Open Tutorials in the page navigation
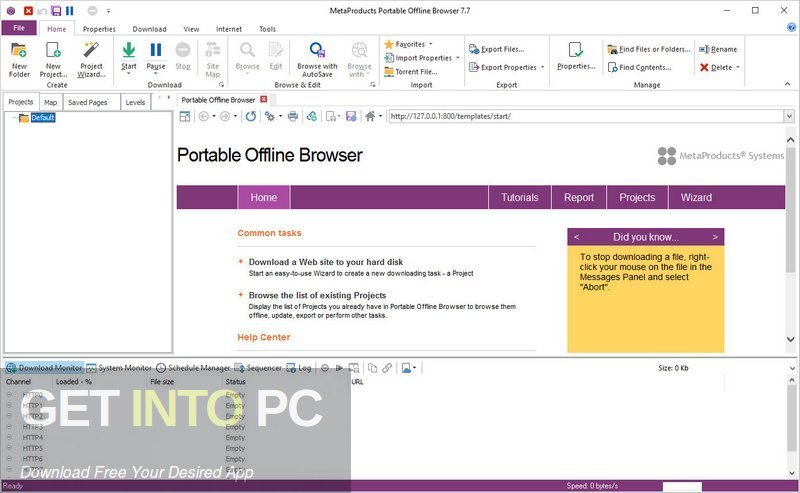 [x=519, y=198]
